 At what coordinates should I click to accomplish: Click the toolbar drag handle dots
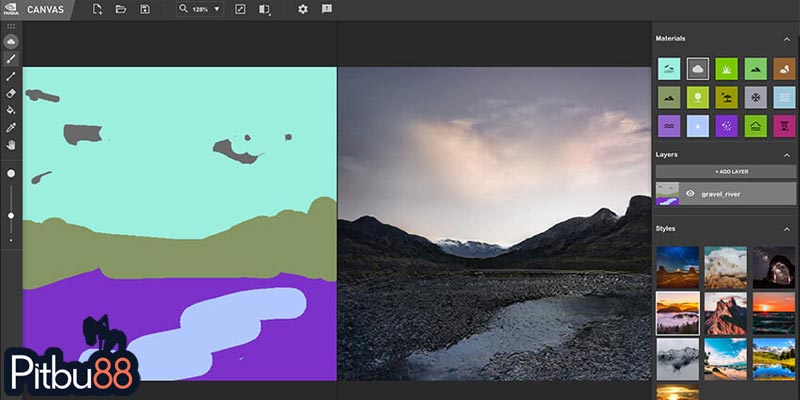tap(11, 27)
